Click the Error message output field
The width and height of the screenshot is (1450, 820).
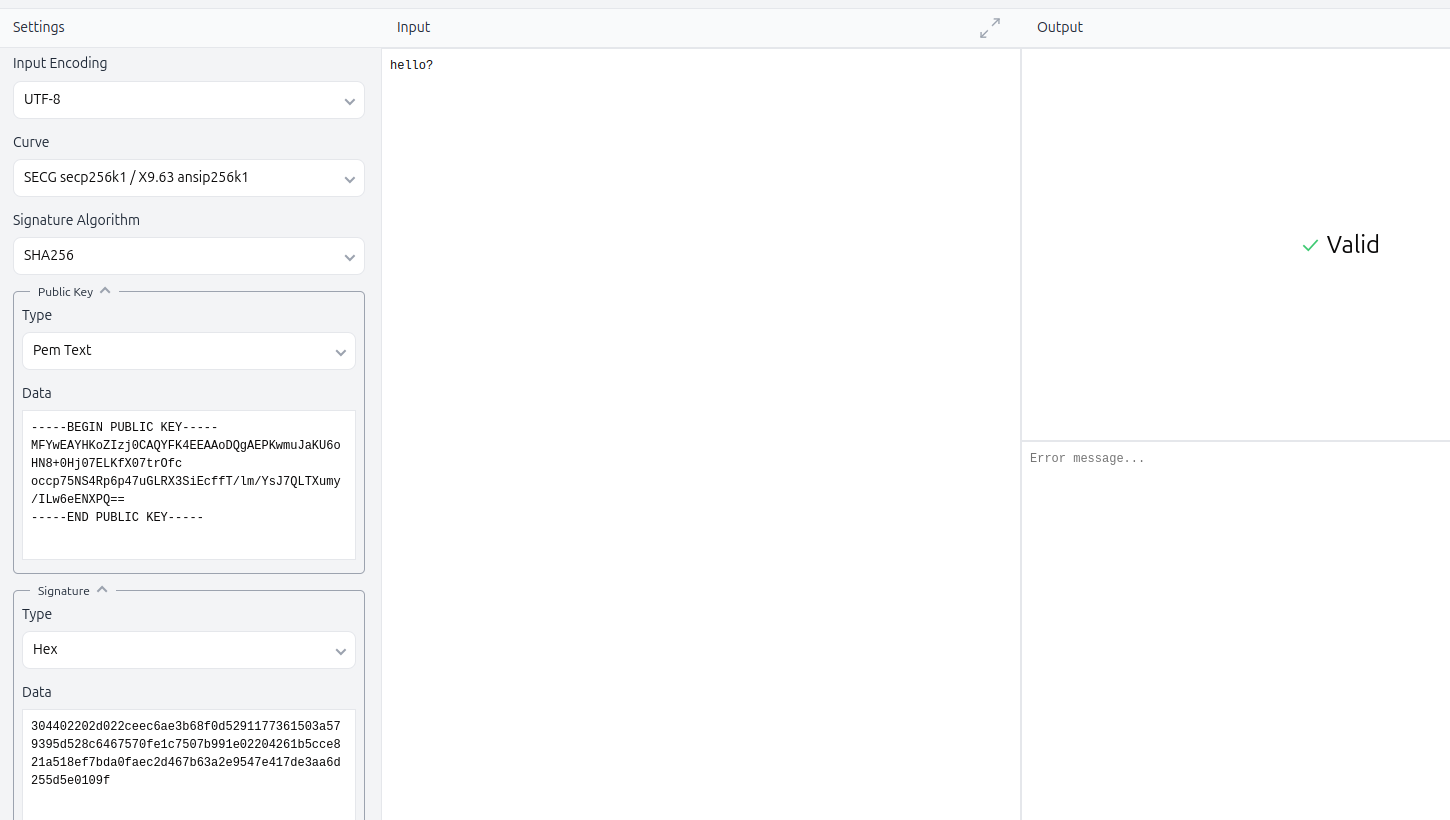tap(1236, 630)
